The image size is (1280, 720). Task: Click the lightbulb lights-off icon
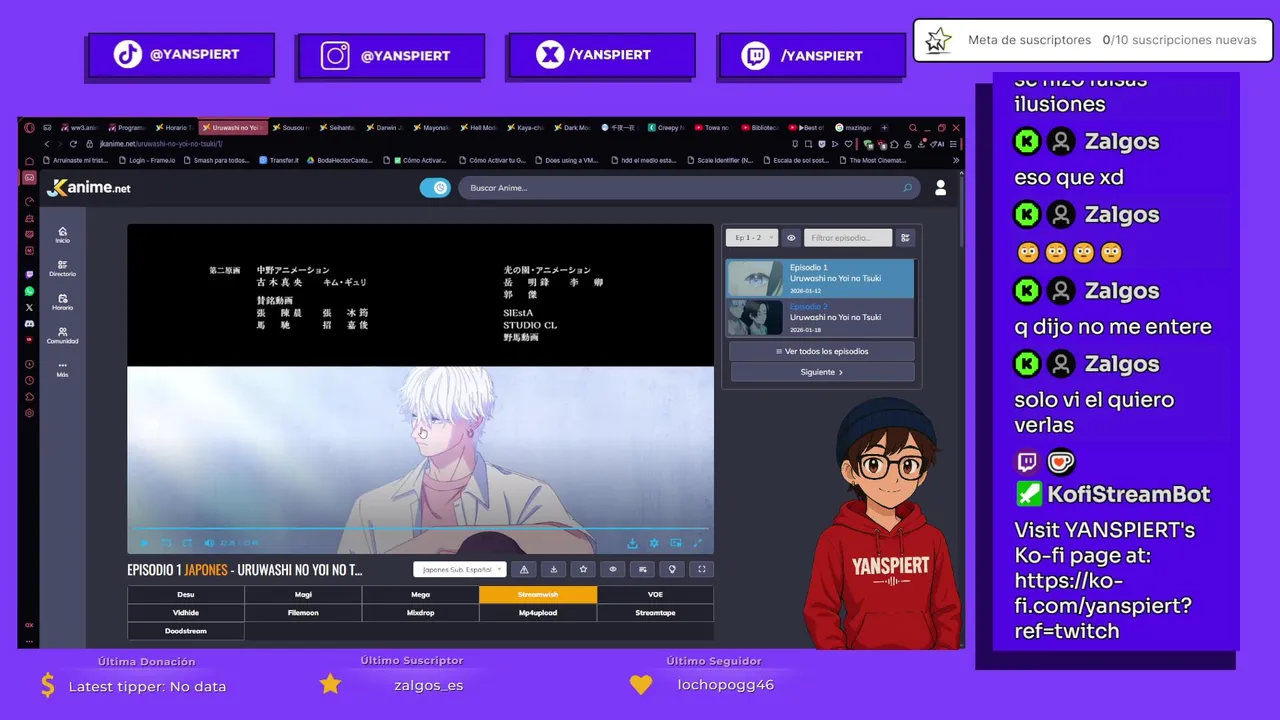(672, 569)
